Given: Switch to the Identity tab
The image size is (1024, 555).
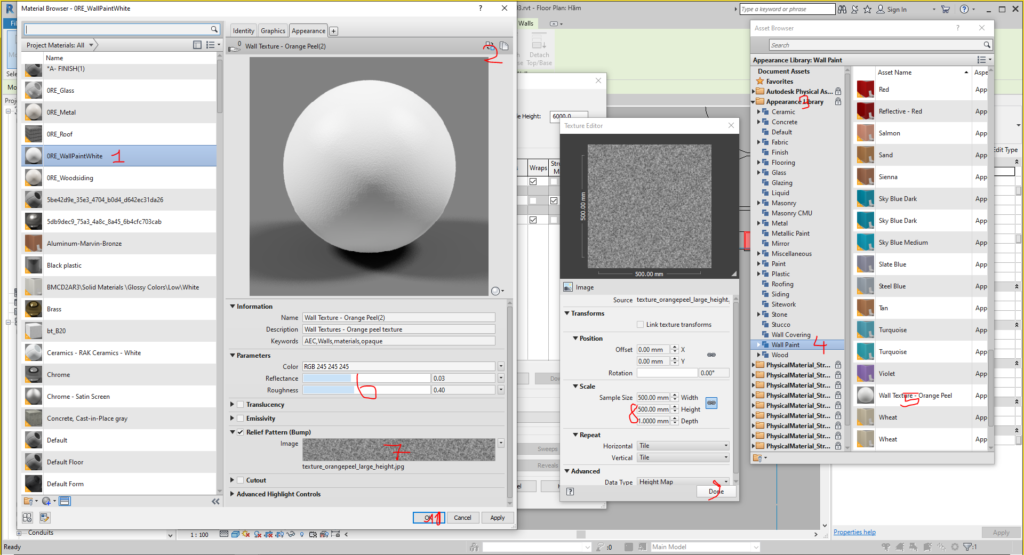Looking at the screenshot, I should pos(243,31).
